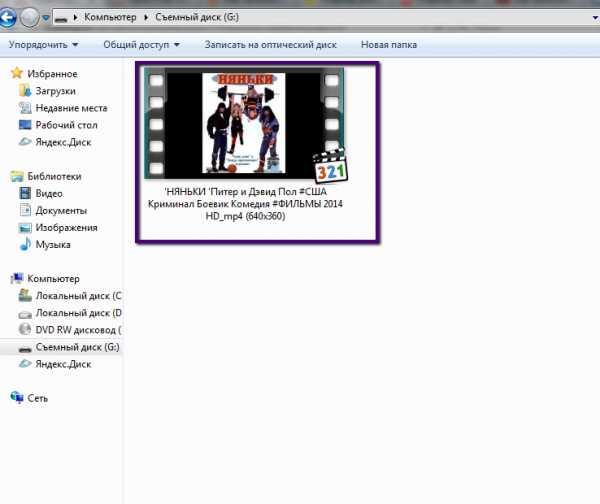Select Локальный диск (C:) drive
The image size is (600, 504).
[x=76, y=296]
